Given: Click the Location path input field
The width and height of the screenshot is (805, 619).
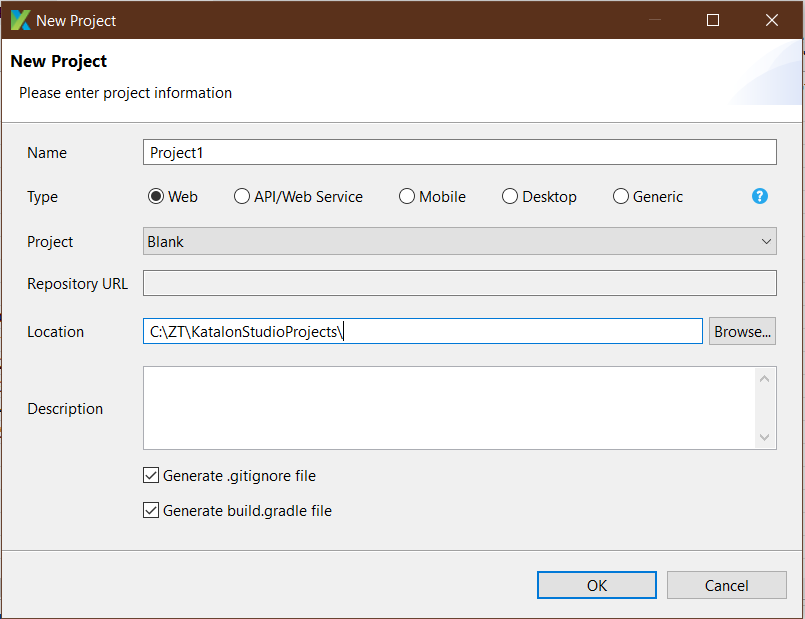Looking at the screenshot, I should tap(423, 331).
